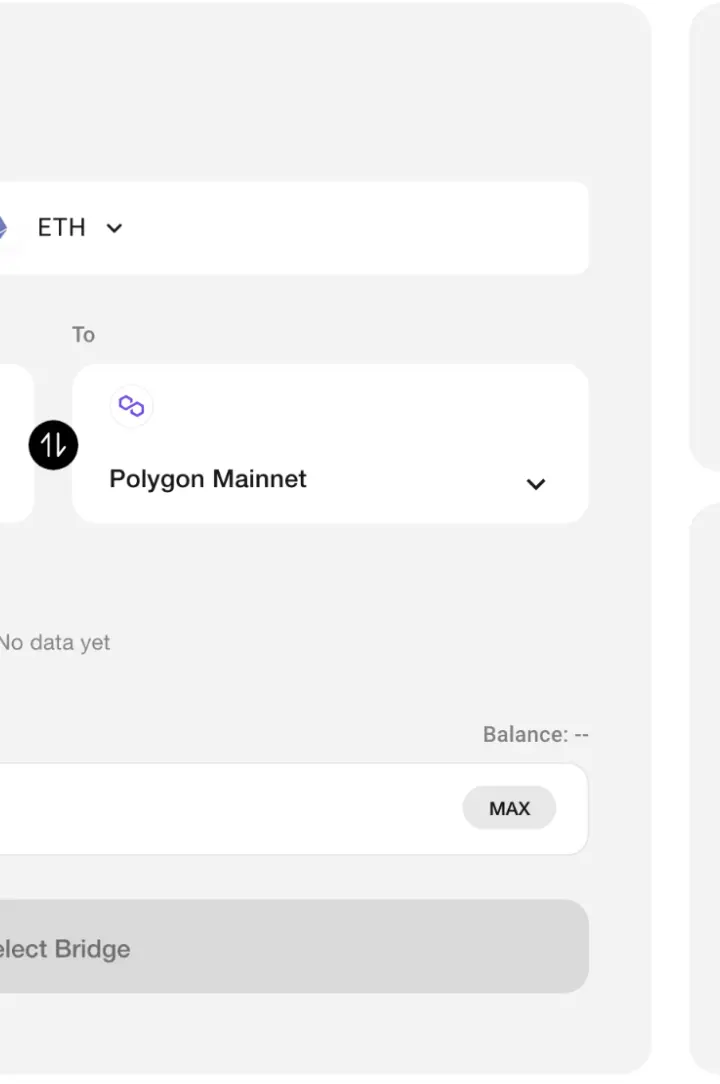This screenshot has width=720, height=1084.
Task: Click the Polygon Mainnet network name
Action: pyautogui.click(x=208, y=479)
